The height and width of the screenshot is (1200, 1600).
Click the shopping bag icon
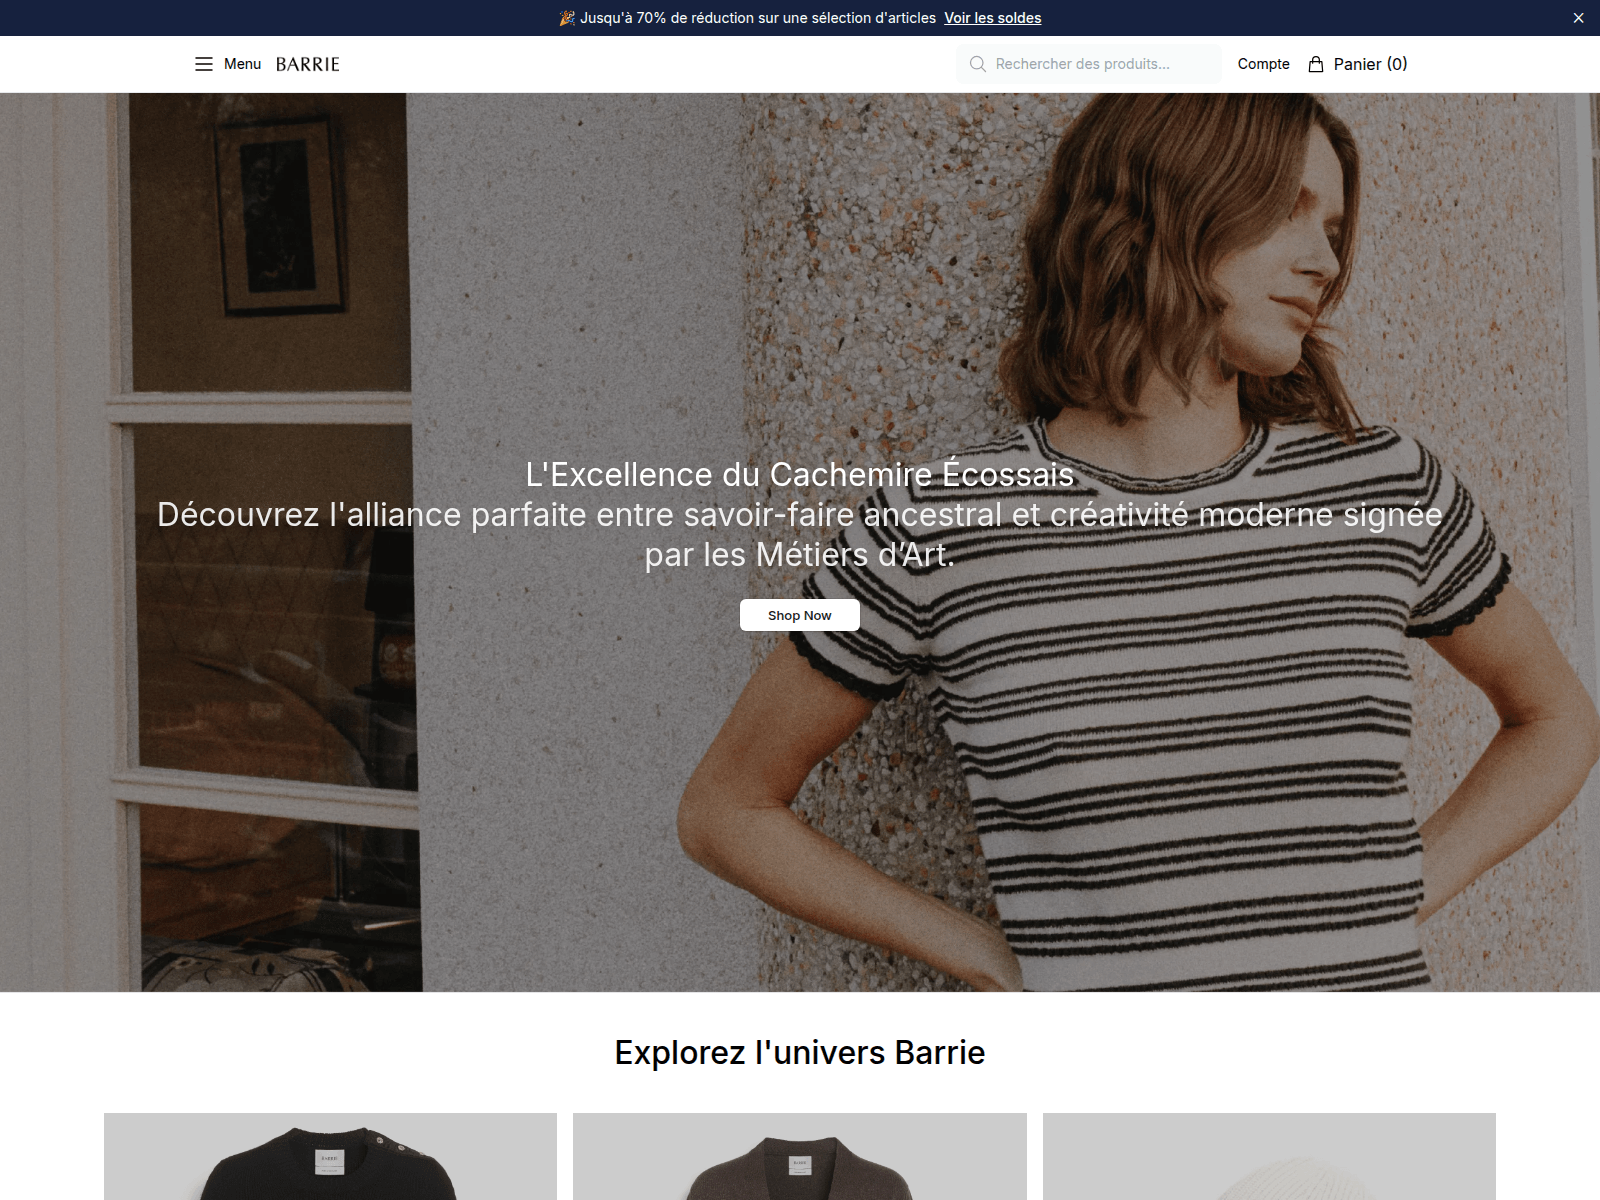click(1316, 64)
